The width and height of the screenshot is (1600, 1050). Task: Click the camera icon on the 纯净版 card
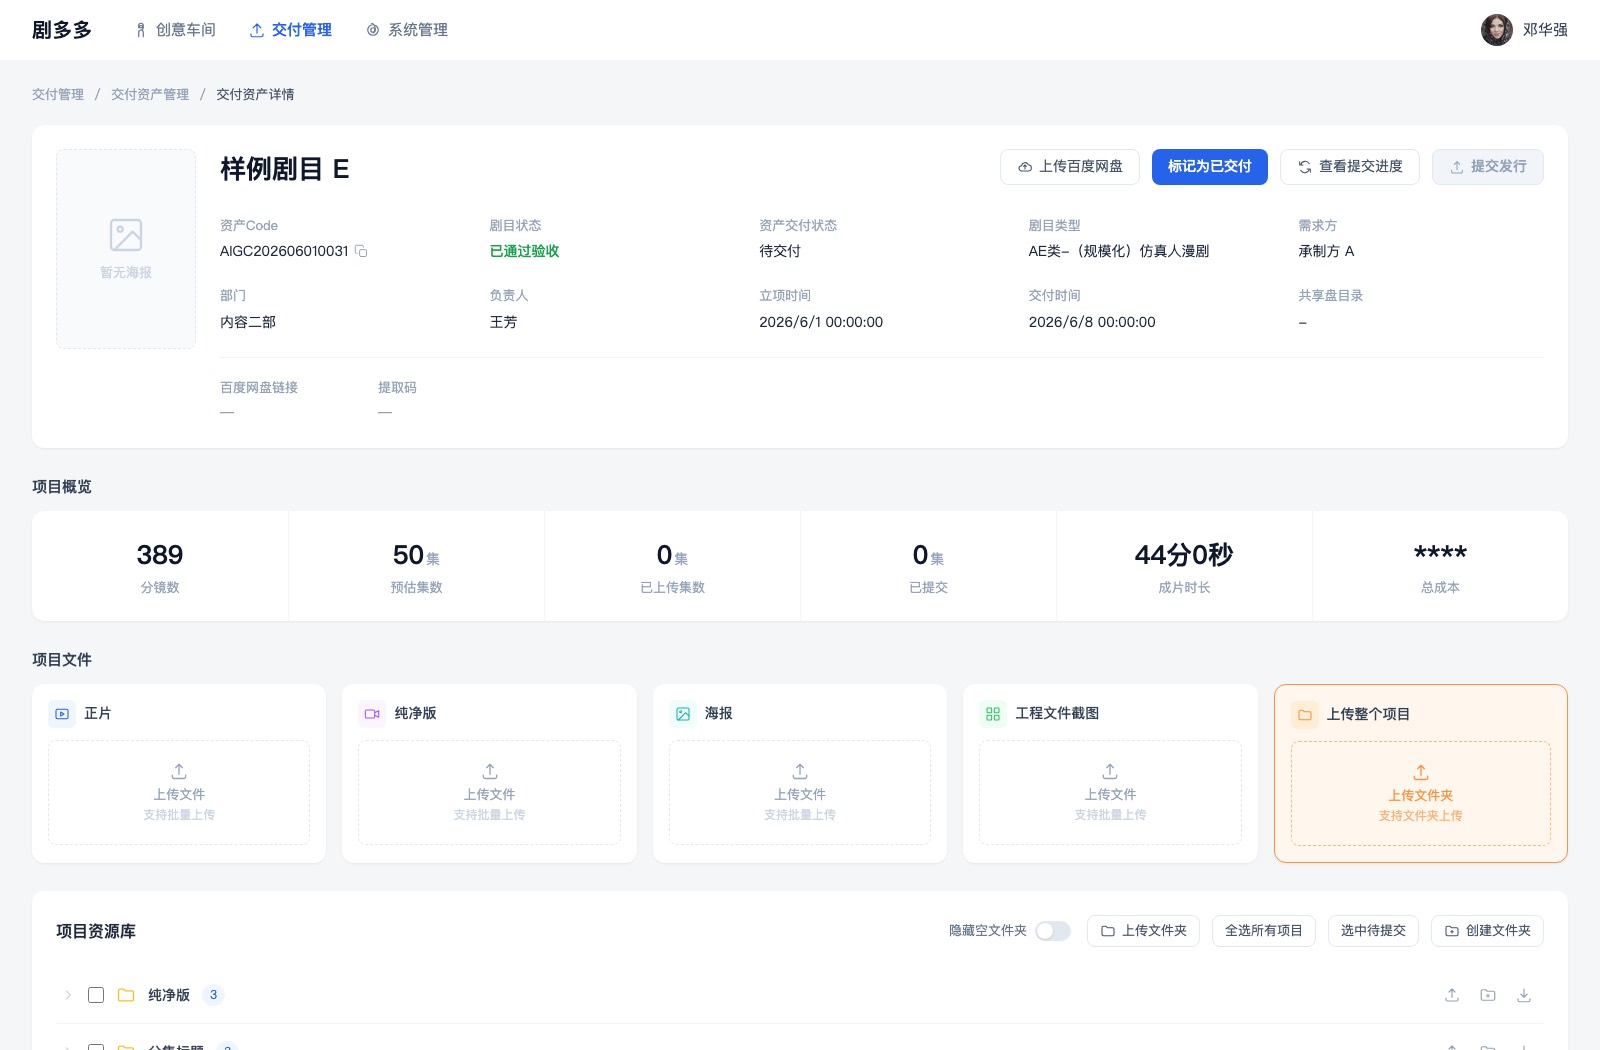pos(372,714)
